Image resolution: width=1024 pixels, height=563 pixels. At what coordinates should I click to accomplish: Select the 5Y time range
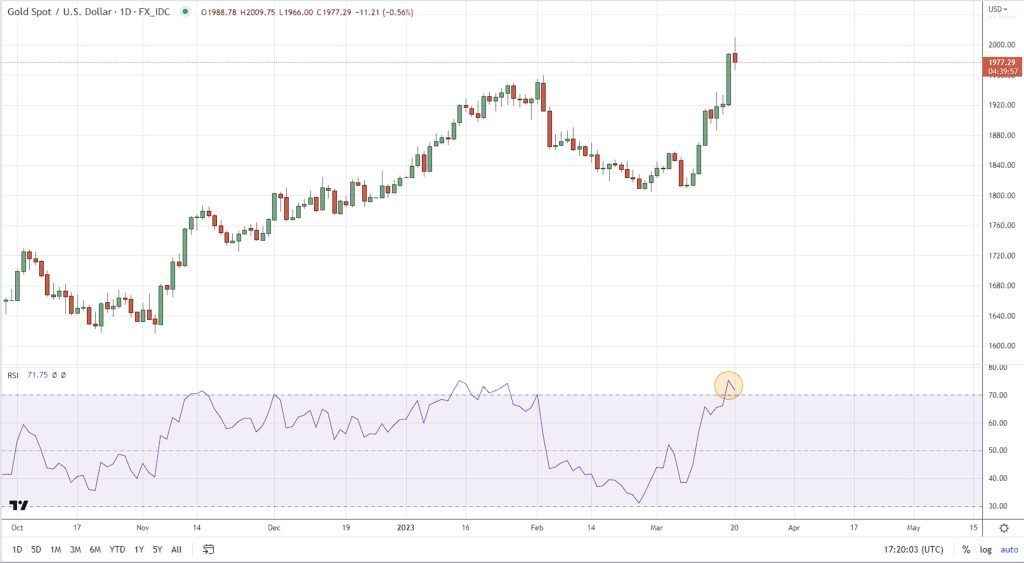pos(158,549)
